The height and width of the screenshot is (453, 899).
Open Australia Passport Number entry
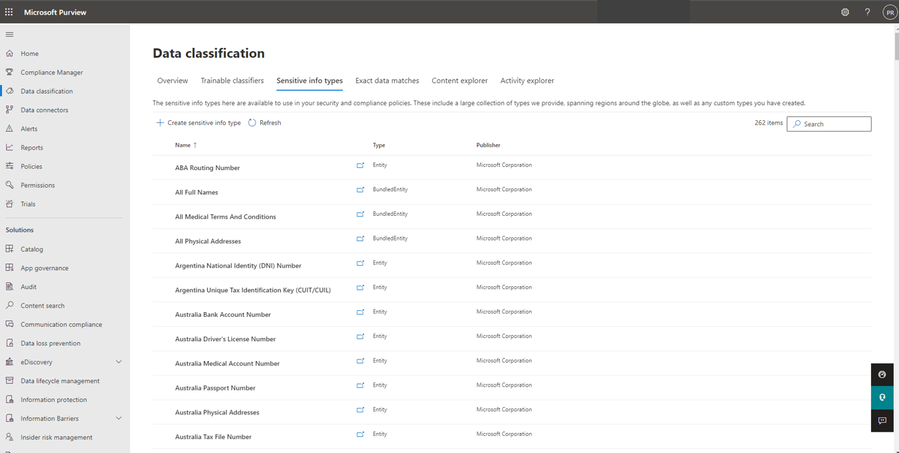coord(215,388)
